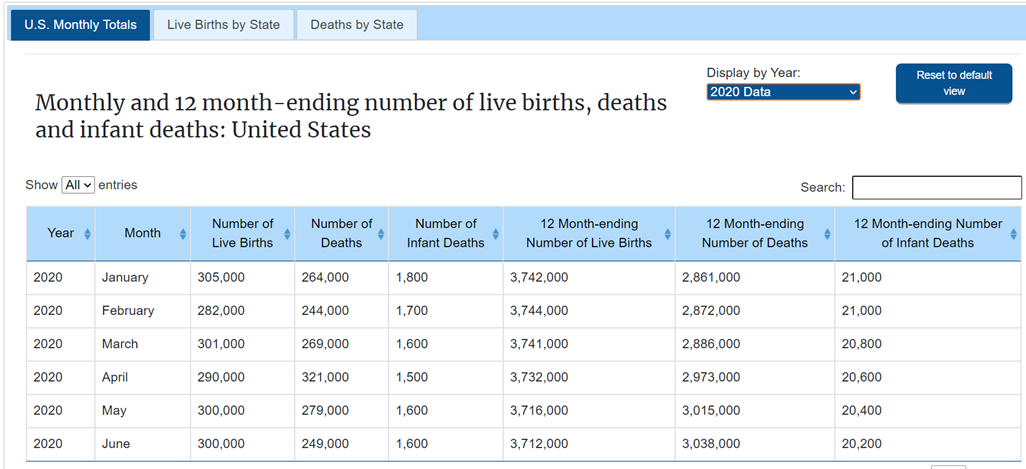Sort by 12 Month-ending Number of Infant Deaths
Viewport: 1026px width, 469px height.
(x=1015, y=234)
